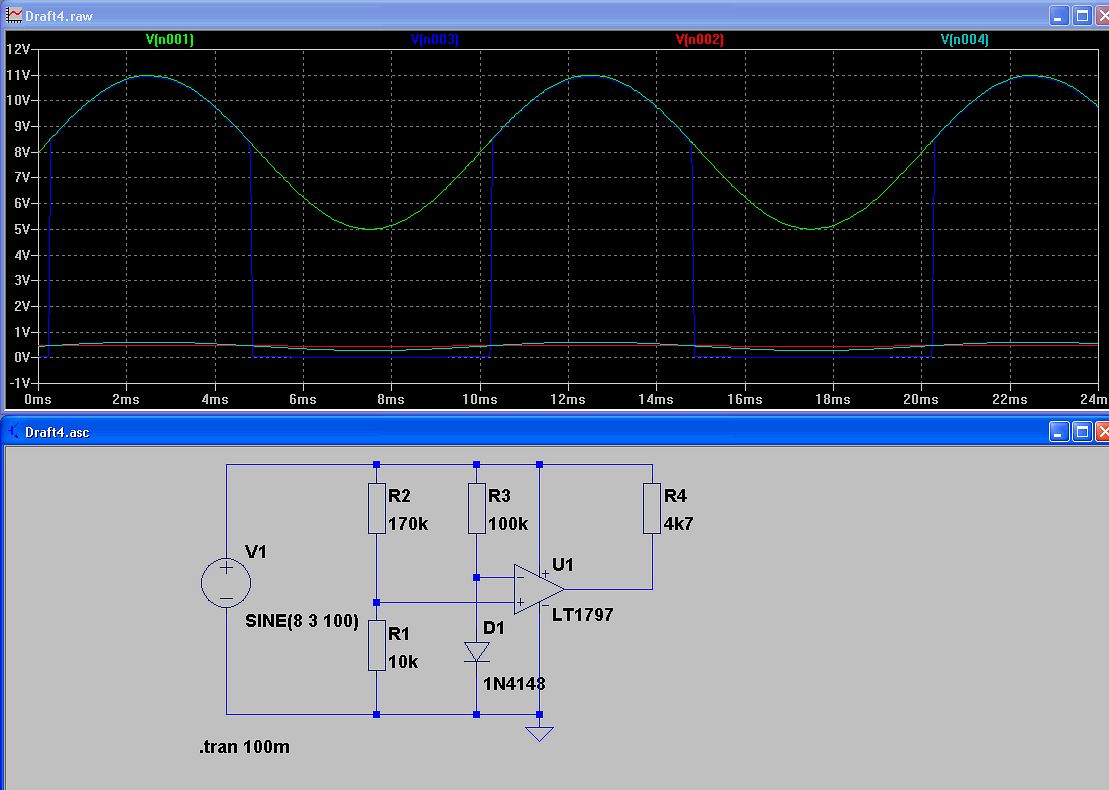Screen dimensions: 1109x790
Task: Click the V(n001) trace label
Action: coord(170,40)
